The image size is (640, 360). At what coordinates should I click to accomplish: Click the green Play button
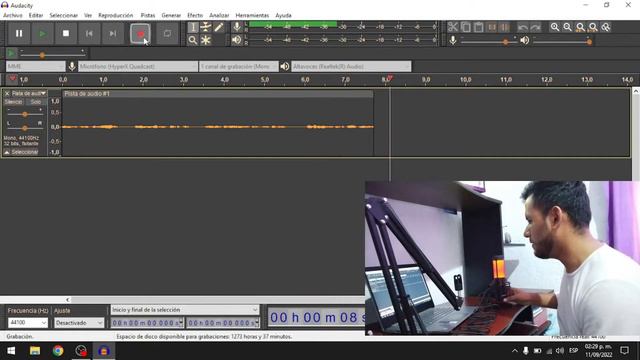click(42, 33)
